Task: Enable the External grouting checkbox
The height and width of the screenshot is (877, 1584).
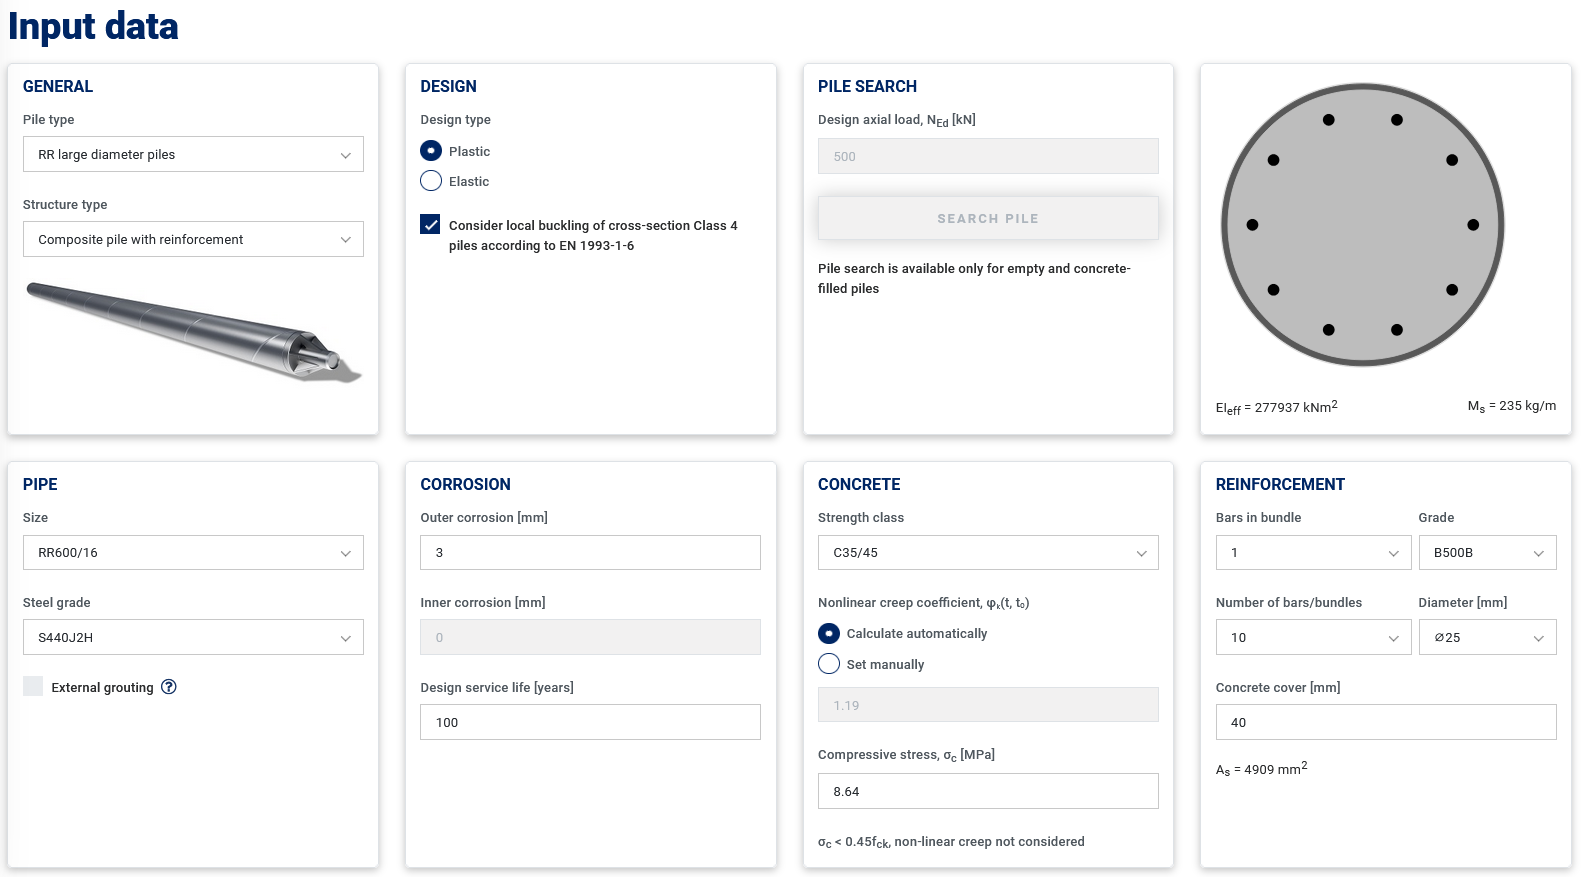Action: click(x=33, y=687)
